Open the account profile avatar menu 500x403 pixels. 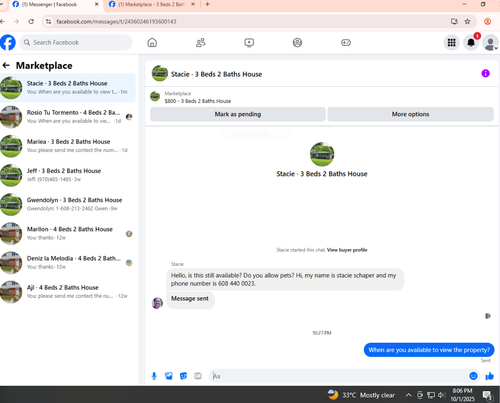(x=490, y=43)
